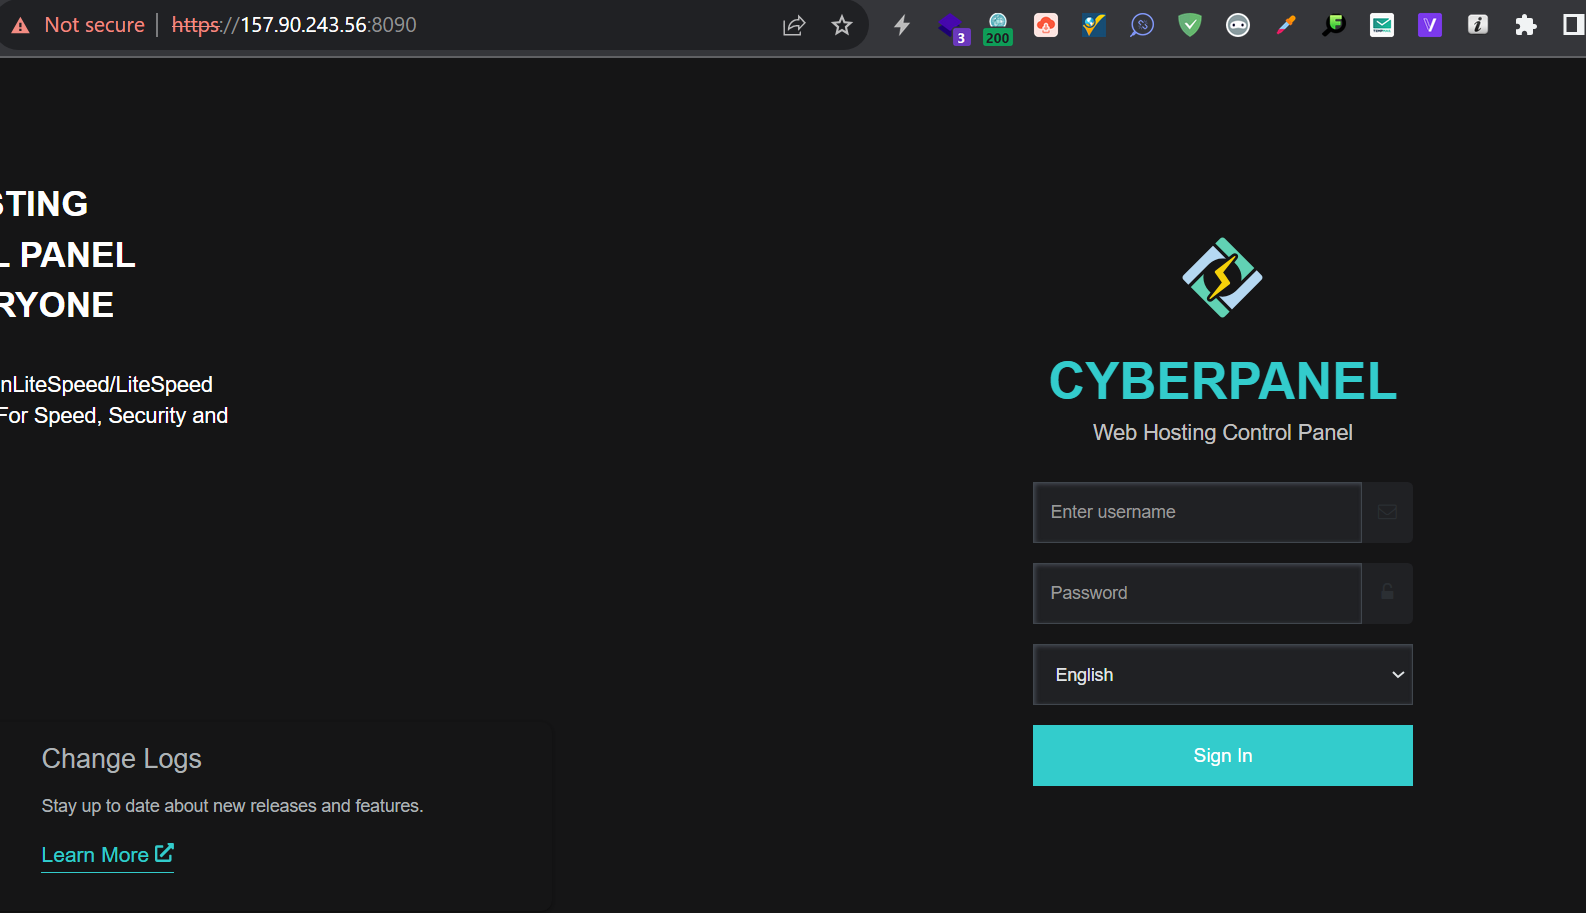The height and width of the screenshot is (913, 1586).
Task: Bookmark this page with the star icon
Action: [842, 25]
